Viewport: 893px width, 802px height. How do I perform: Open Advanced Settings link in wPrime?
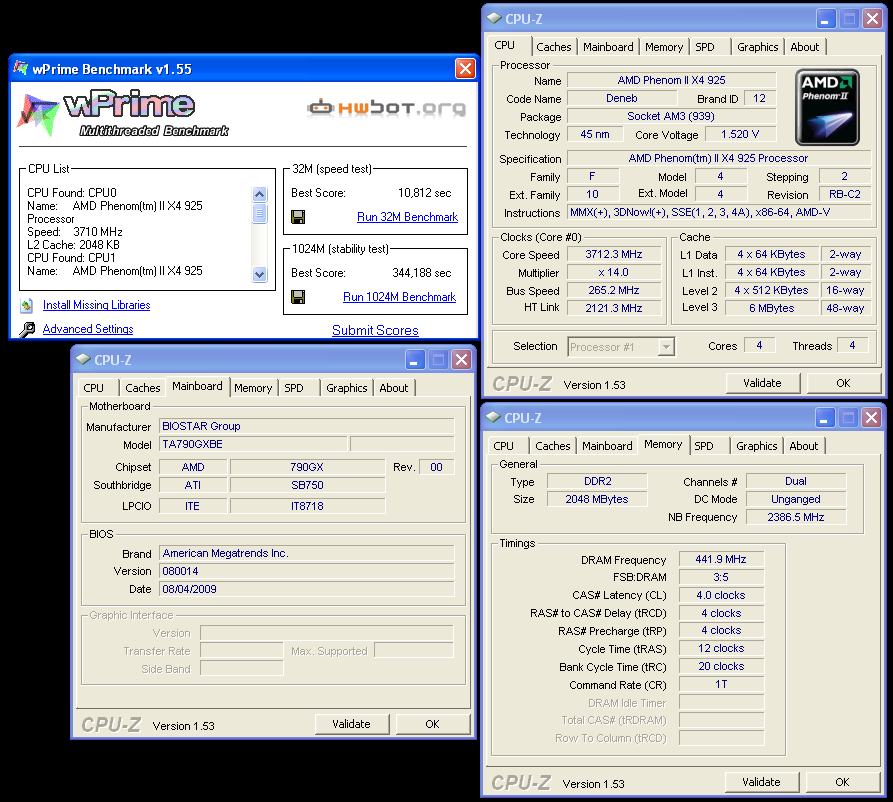(88, 329)
